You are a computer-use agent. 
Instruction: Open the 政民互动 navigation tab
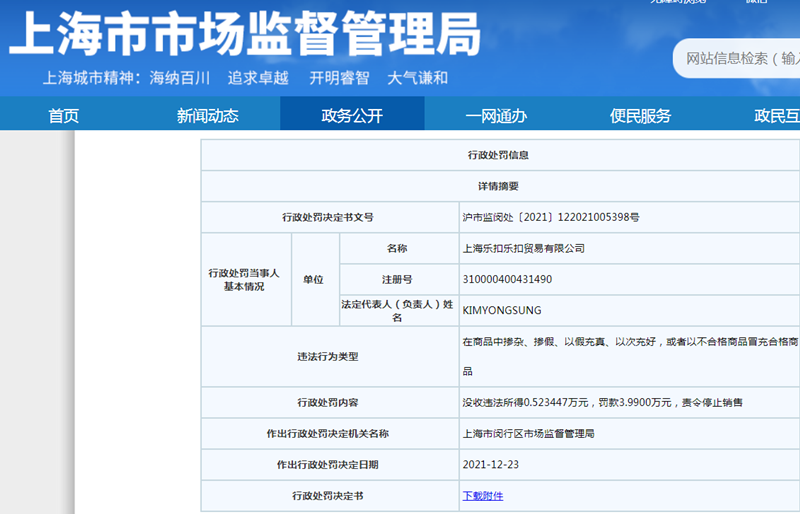tap(777, 116)
